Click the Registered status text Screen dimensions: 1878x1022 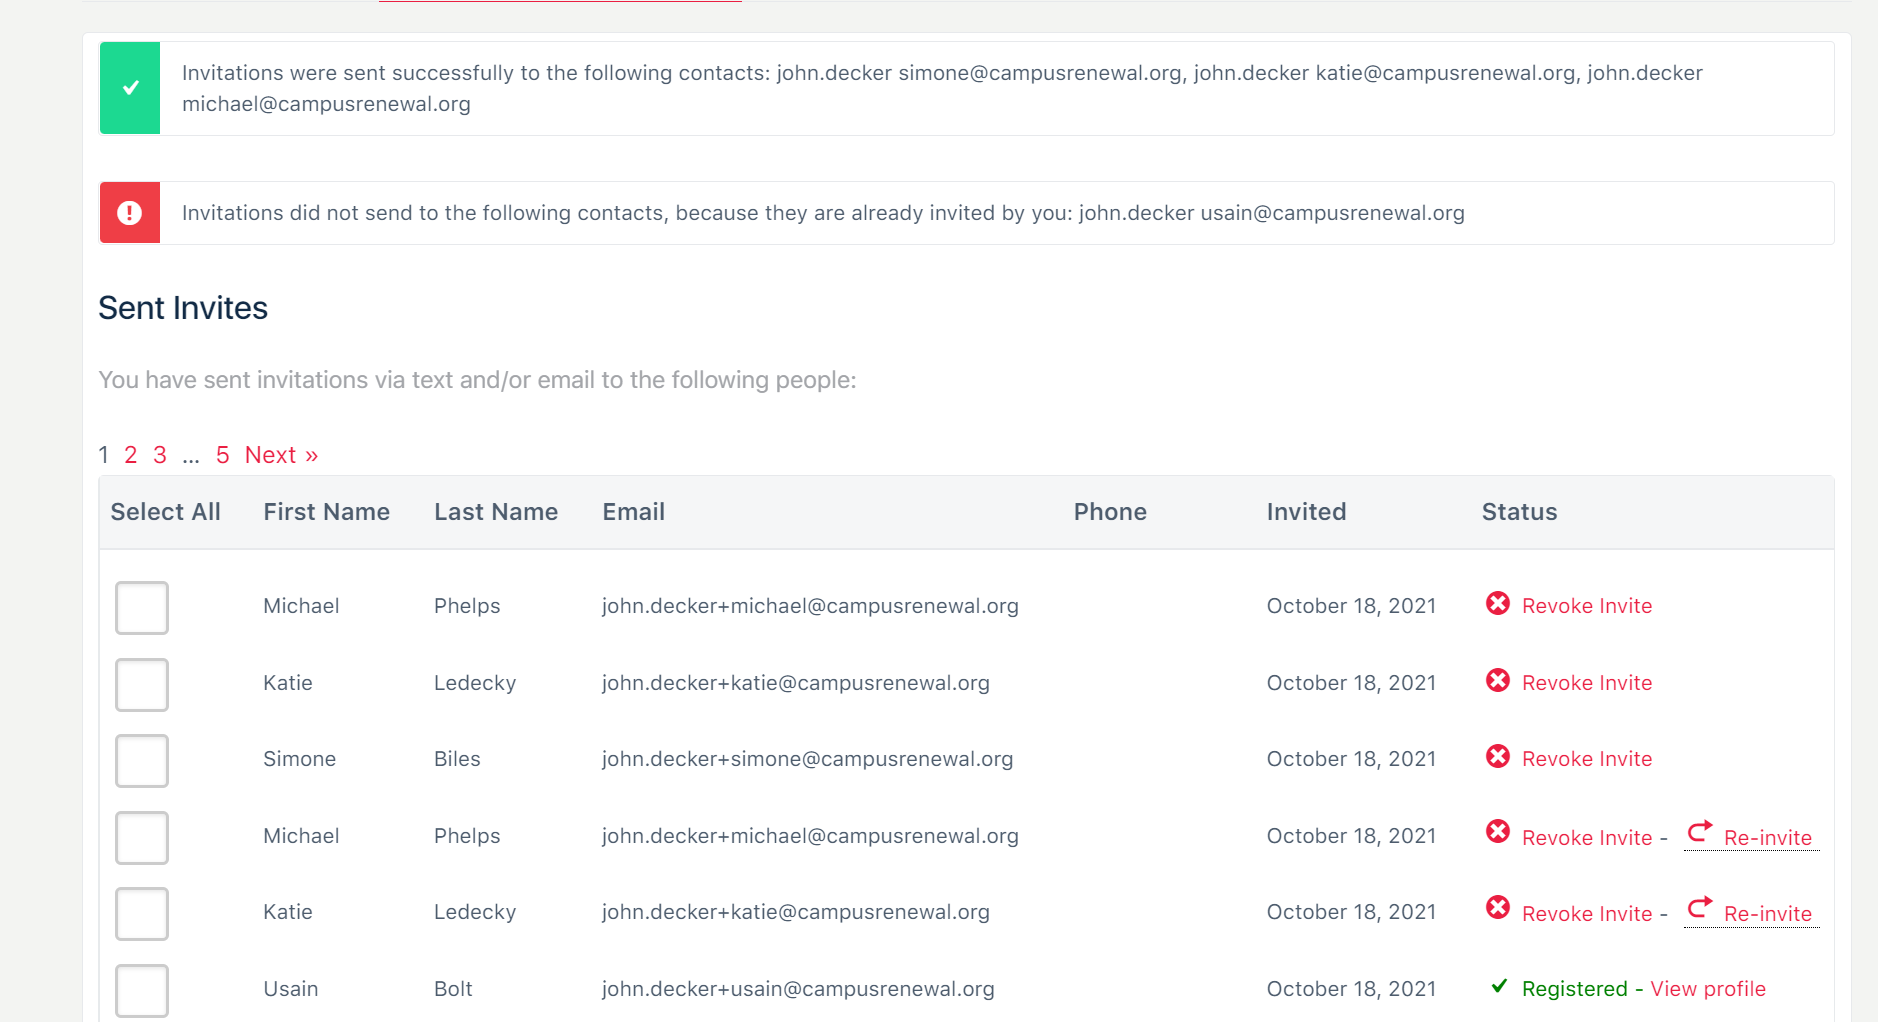1574,989
